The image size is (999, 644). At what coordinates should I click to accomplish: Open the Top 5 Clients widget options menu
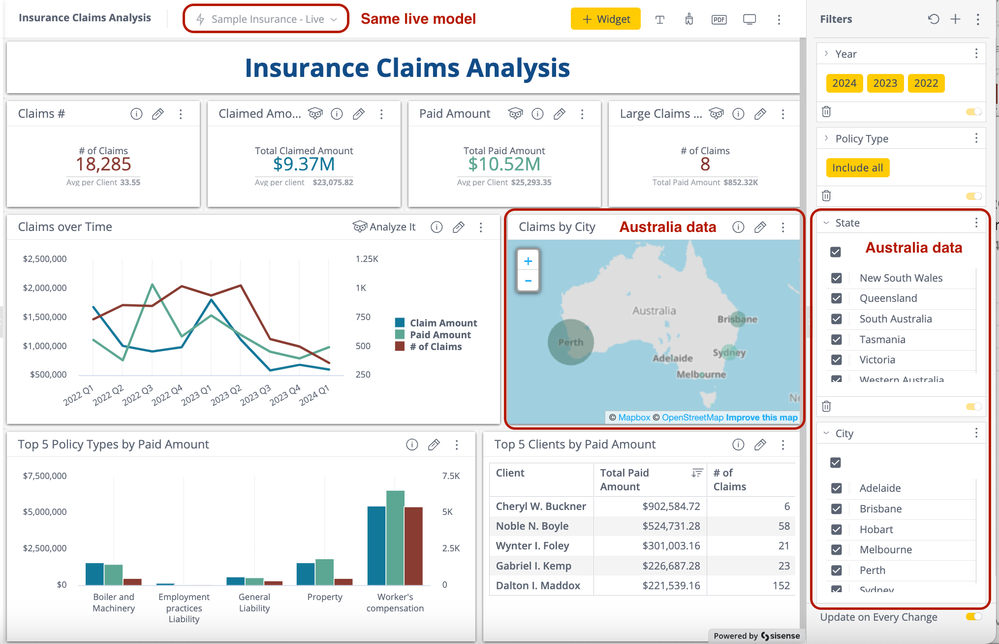point(783,445)
